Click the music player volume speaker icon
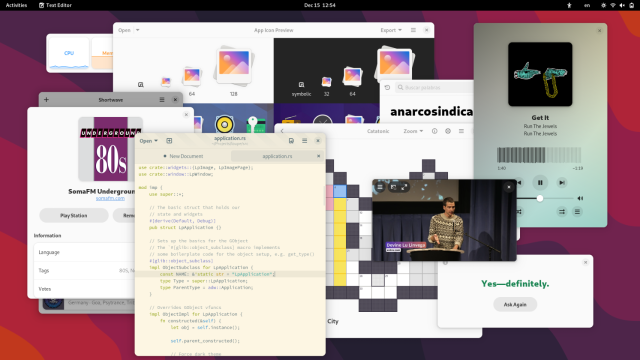 580,198
